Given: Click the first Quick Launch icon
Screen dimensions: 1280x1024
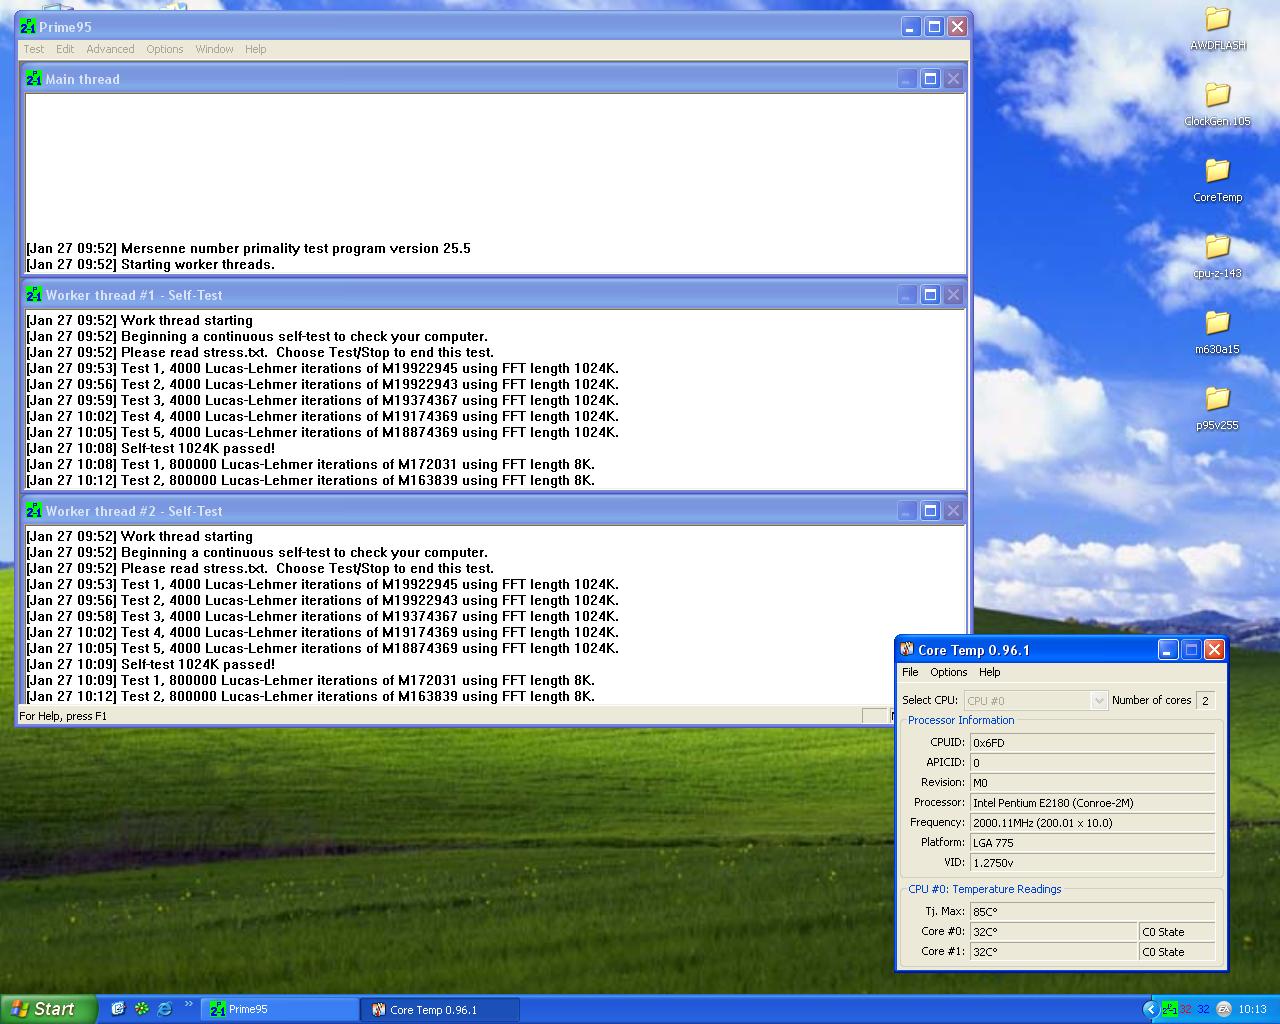Looking at the screenshot, I should 117,1009.
